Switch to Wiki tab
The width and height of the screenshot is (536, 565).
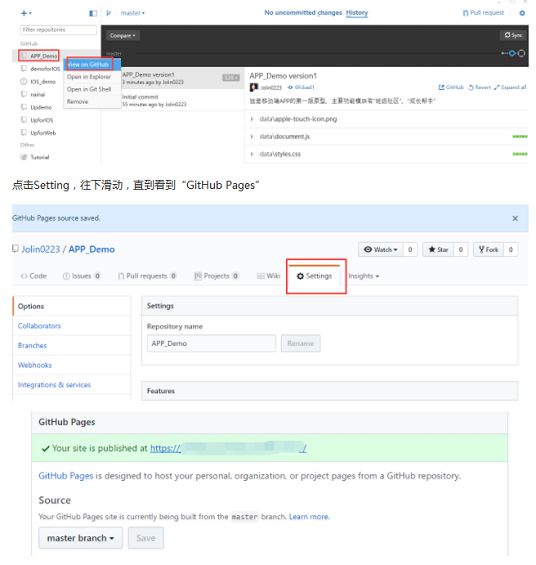coord(269,276)
